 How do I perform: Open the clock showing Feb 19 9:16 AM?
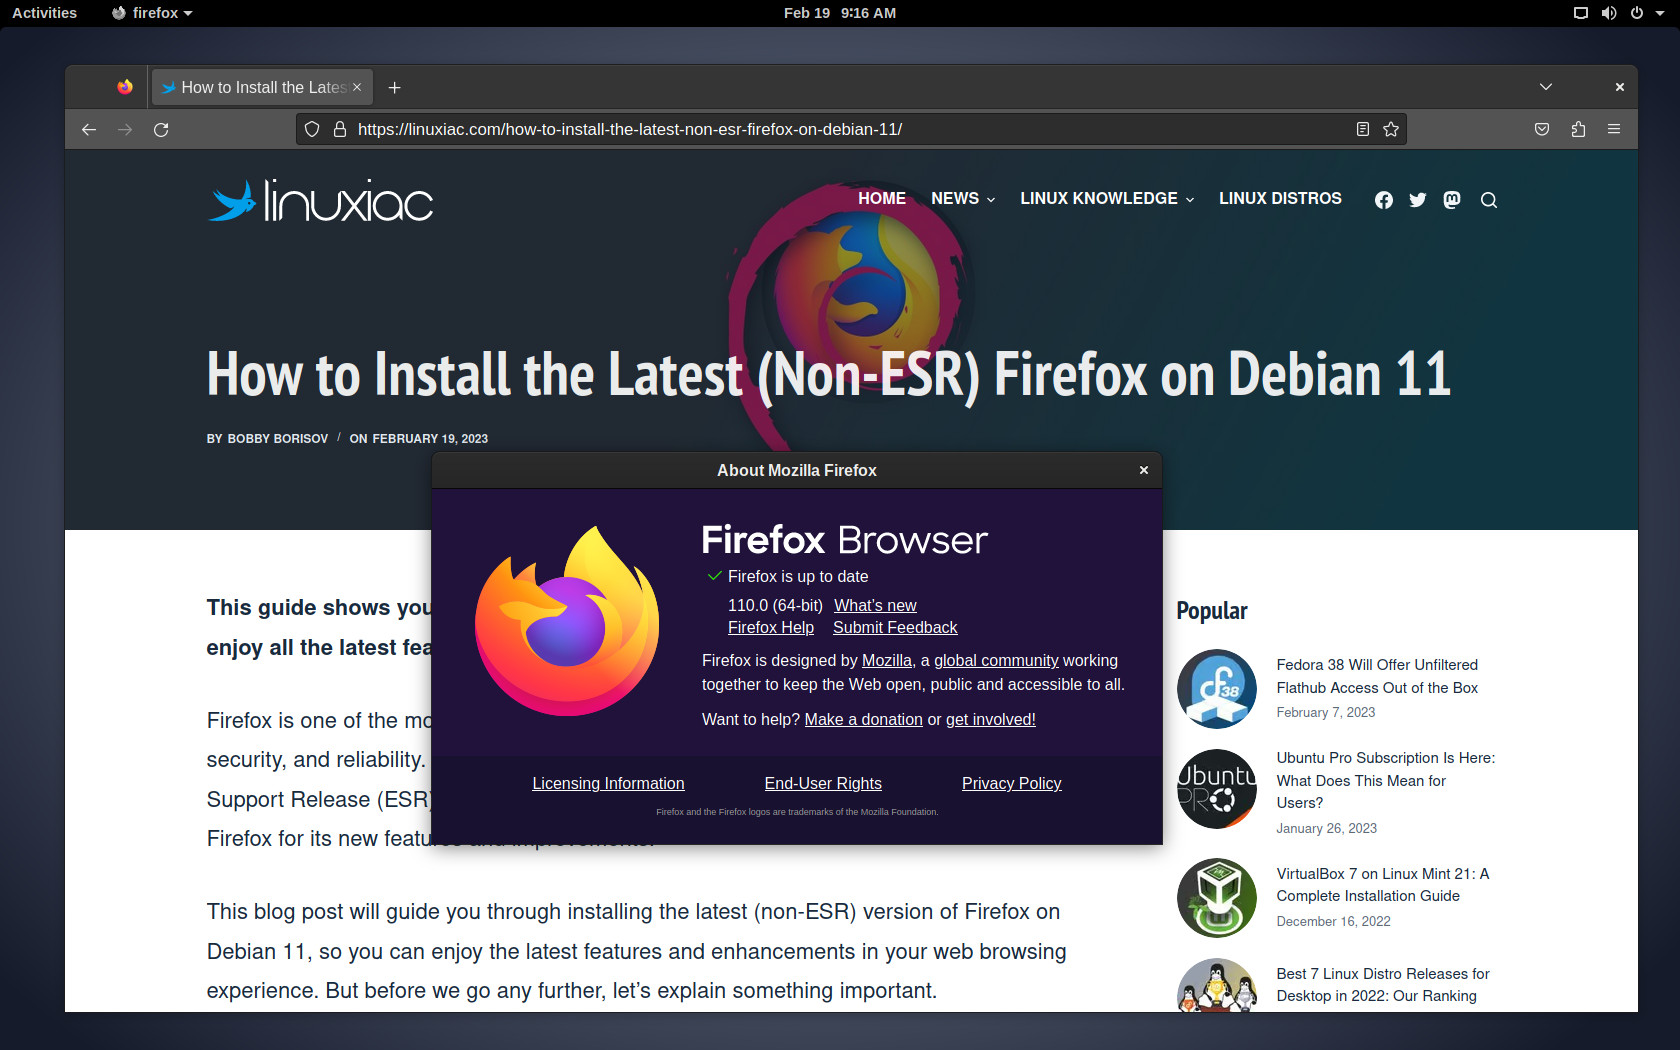[x=840, y=13]
